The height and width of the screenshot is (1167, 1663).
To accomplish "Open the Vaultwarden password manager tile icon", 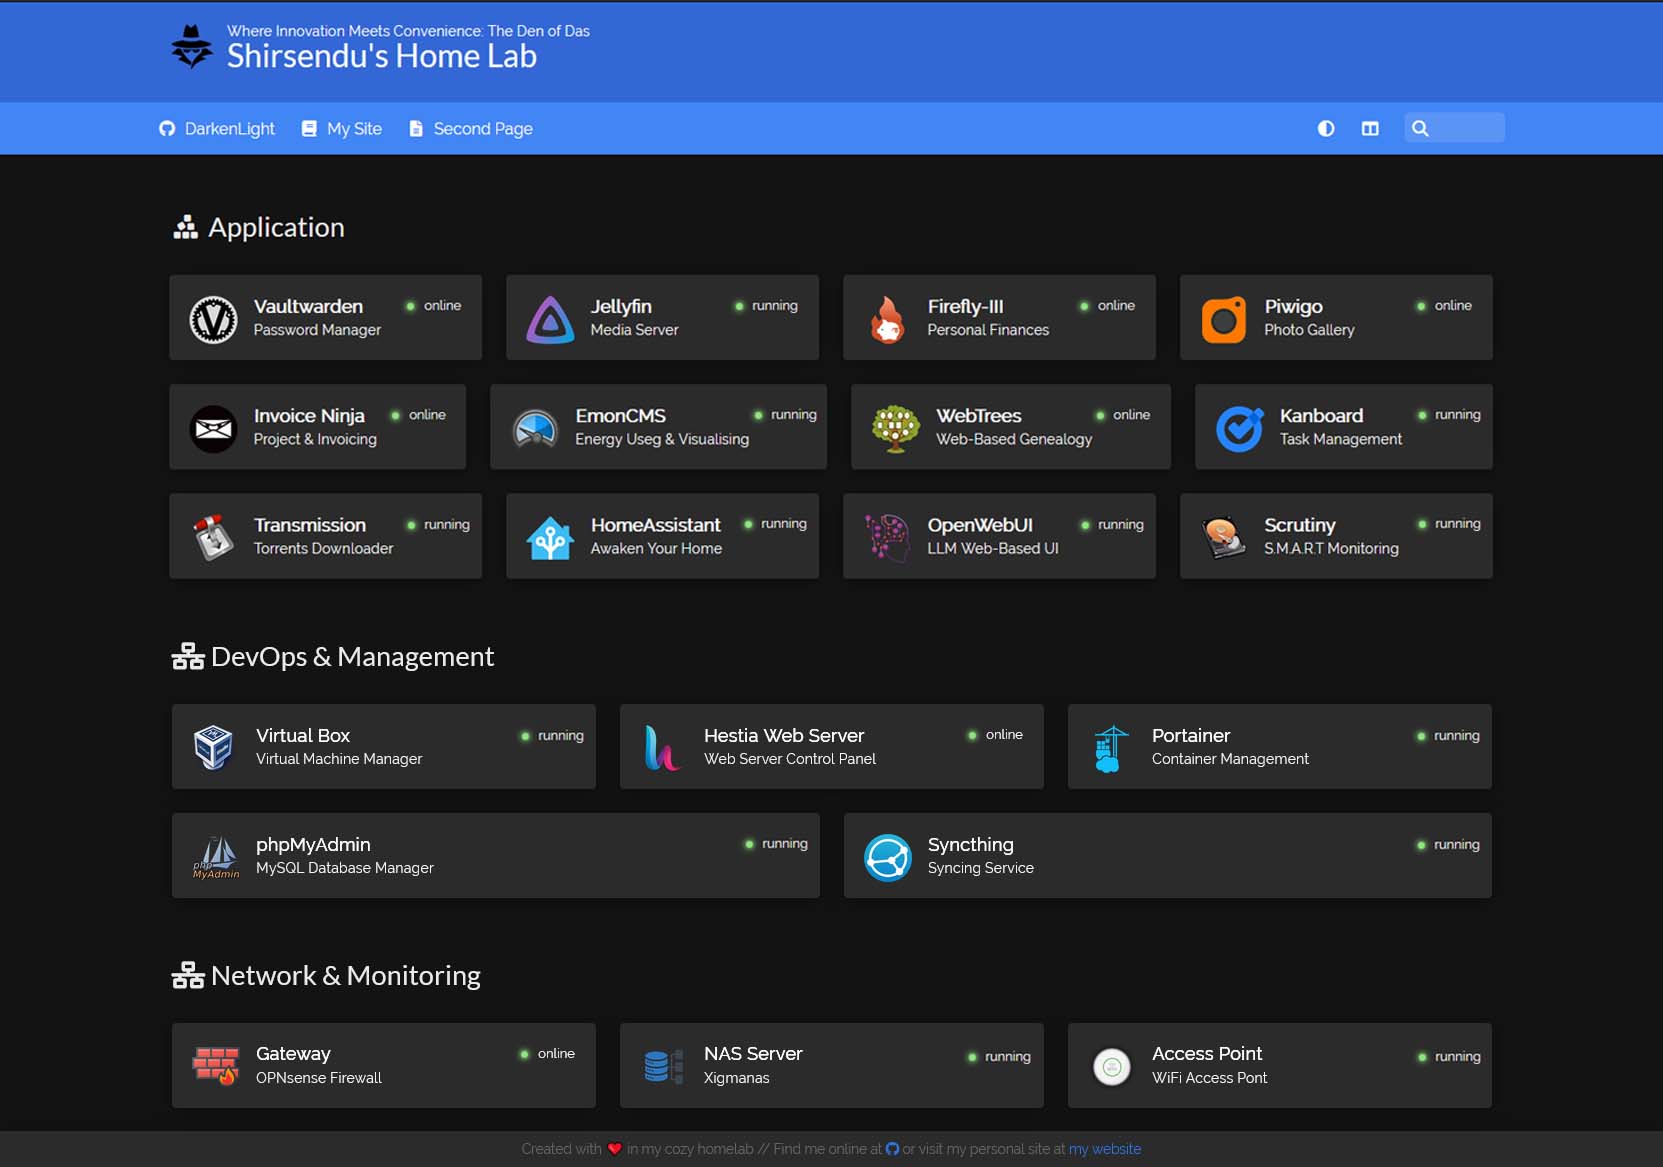I will tap(212, 318).
